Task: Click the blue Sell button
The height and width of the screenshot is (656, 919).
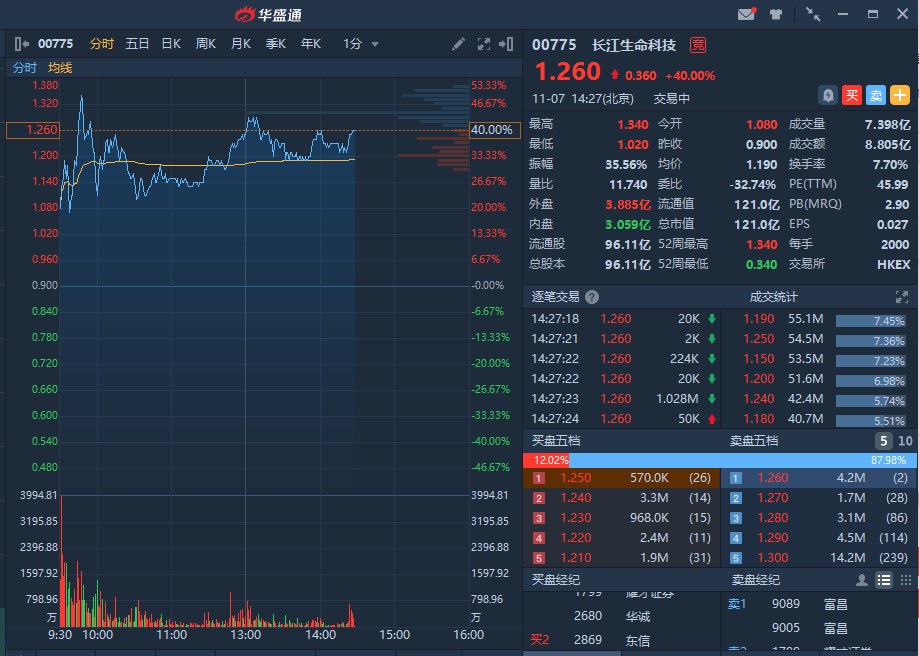Action: (x=875, y=95)
